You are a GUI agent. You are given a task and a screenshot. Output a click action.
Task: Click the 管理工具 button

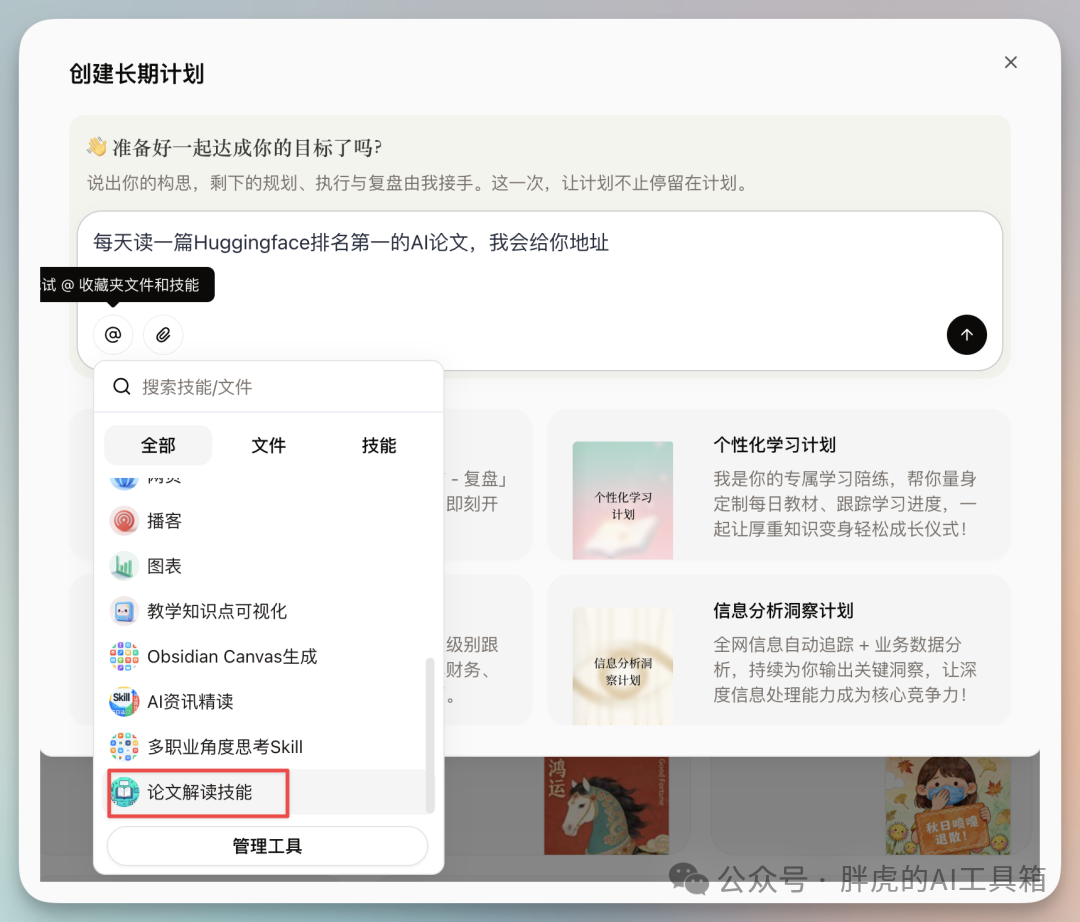coord(267,846)
